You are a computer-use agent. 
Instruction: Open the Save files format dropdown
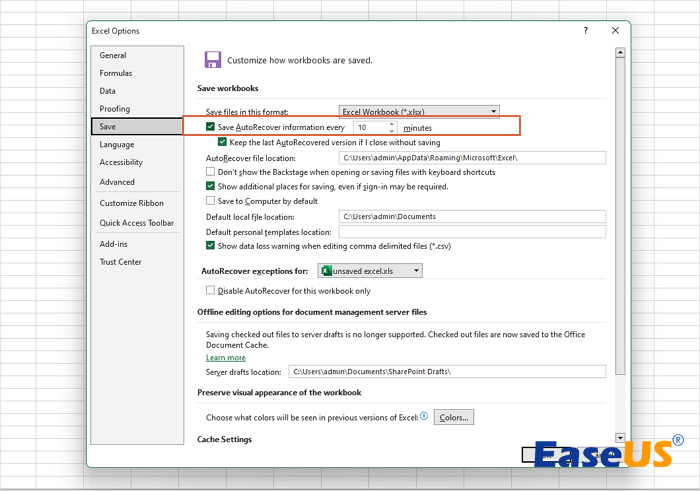[x=419, y=112]
